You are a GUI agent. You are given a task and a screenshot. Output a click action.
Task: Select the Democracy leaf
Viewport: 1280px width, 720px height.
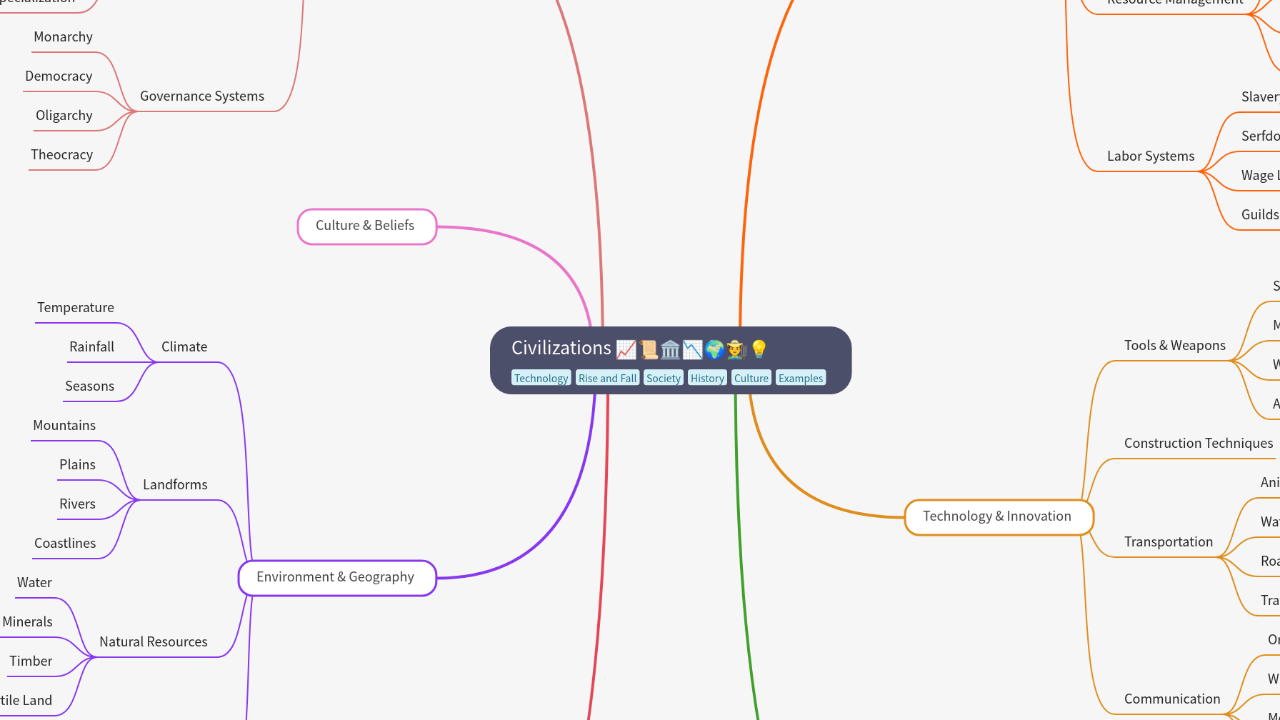coord(59,76)
